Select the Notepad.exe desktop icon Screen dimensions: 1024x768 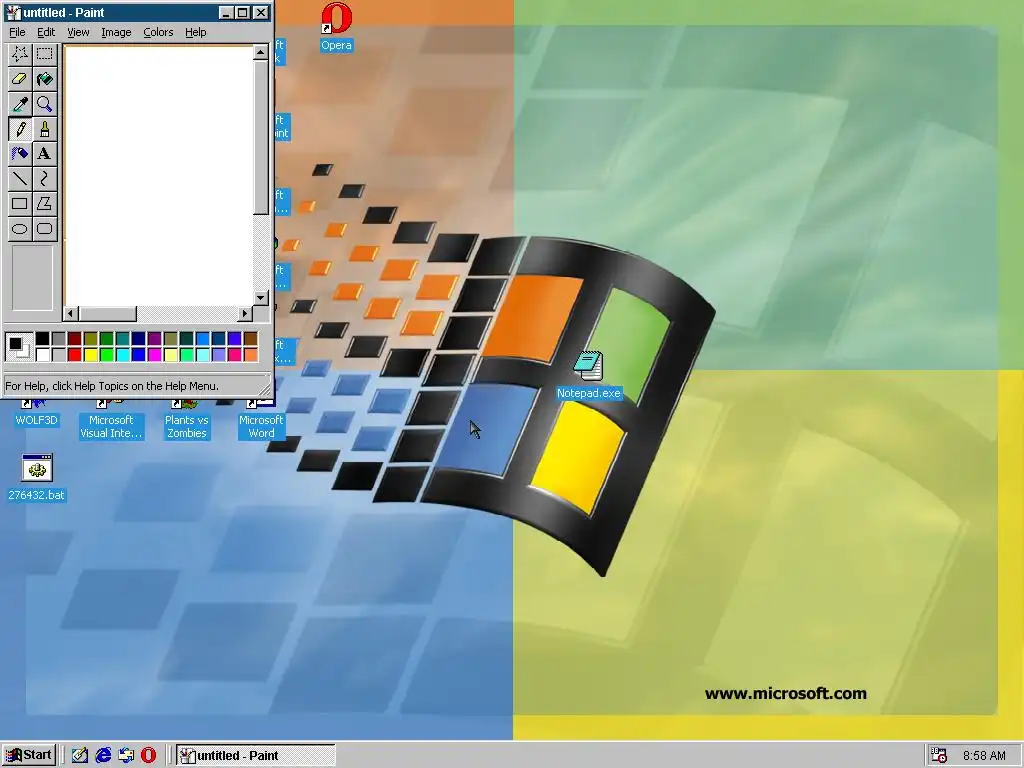[x=588, y=376]
